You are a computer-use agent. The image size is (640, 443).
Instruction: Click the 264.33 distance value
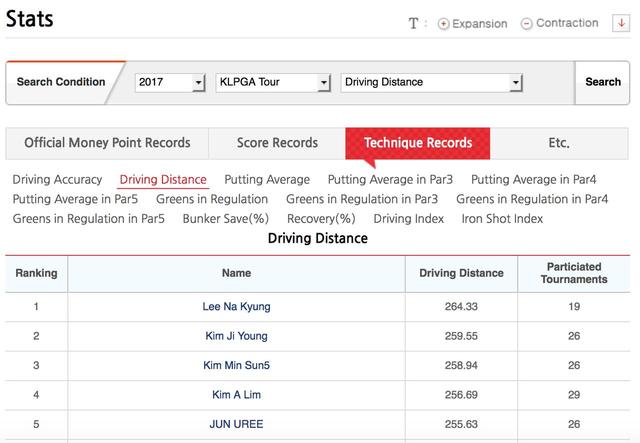(461, 307)
